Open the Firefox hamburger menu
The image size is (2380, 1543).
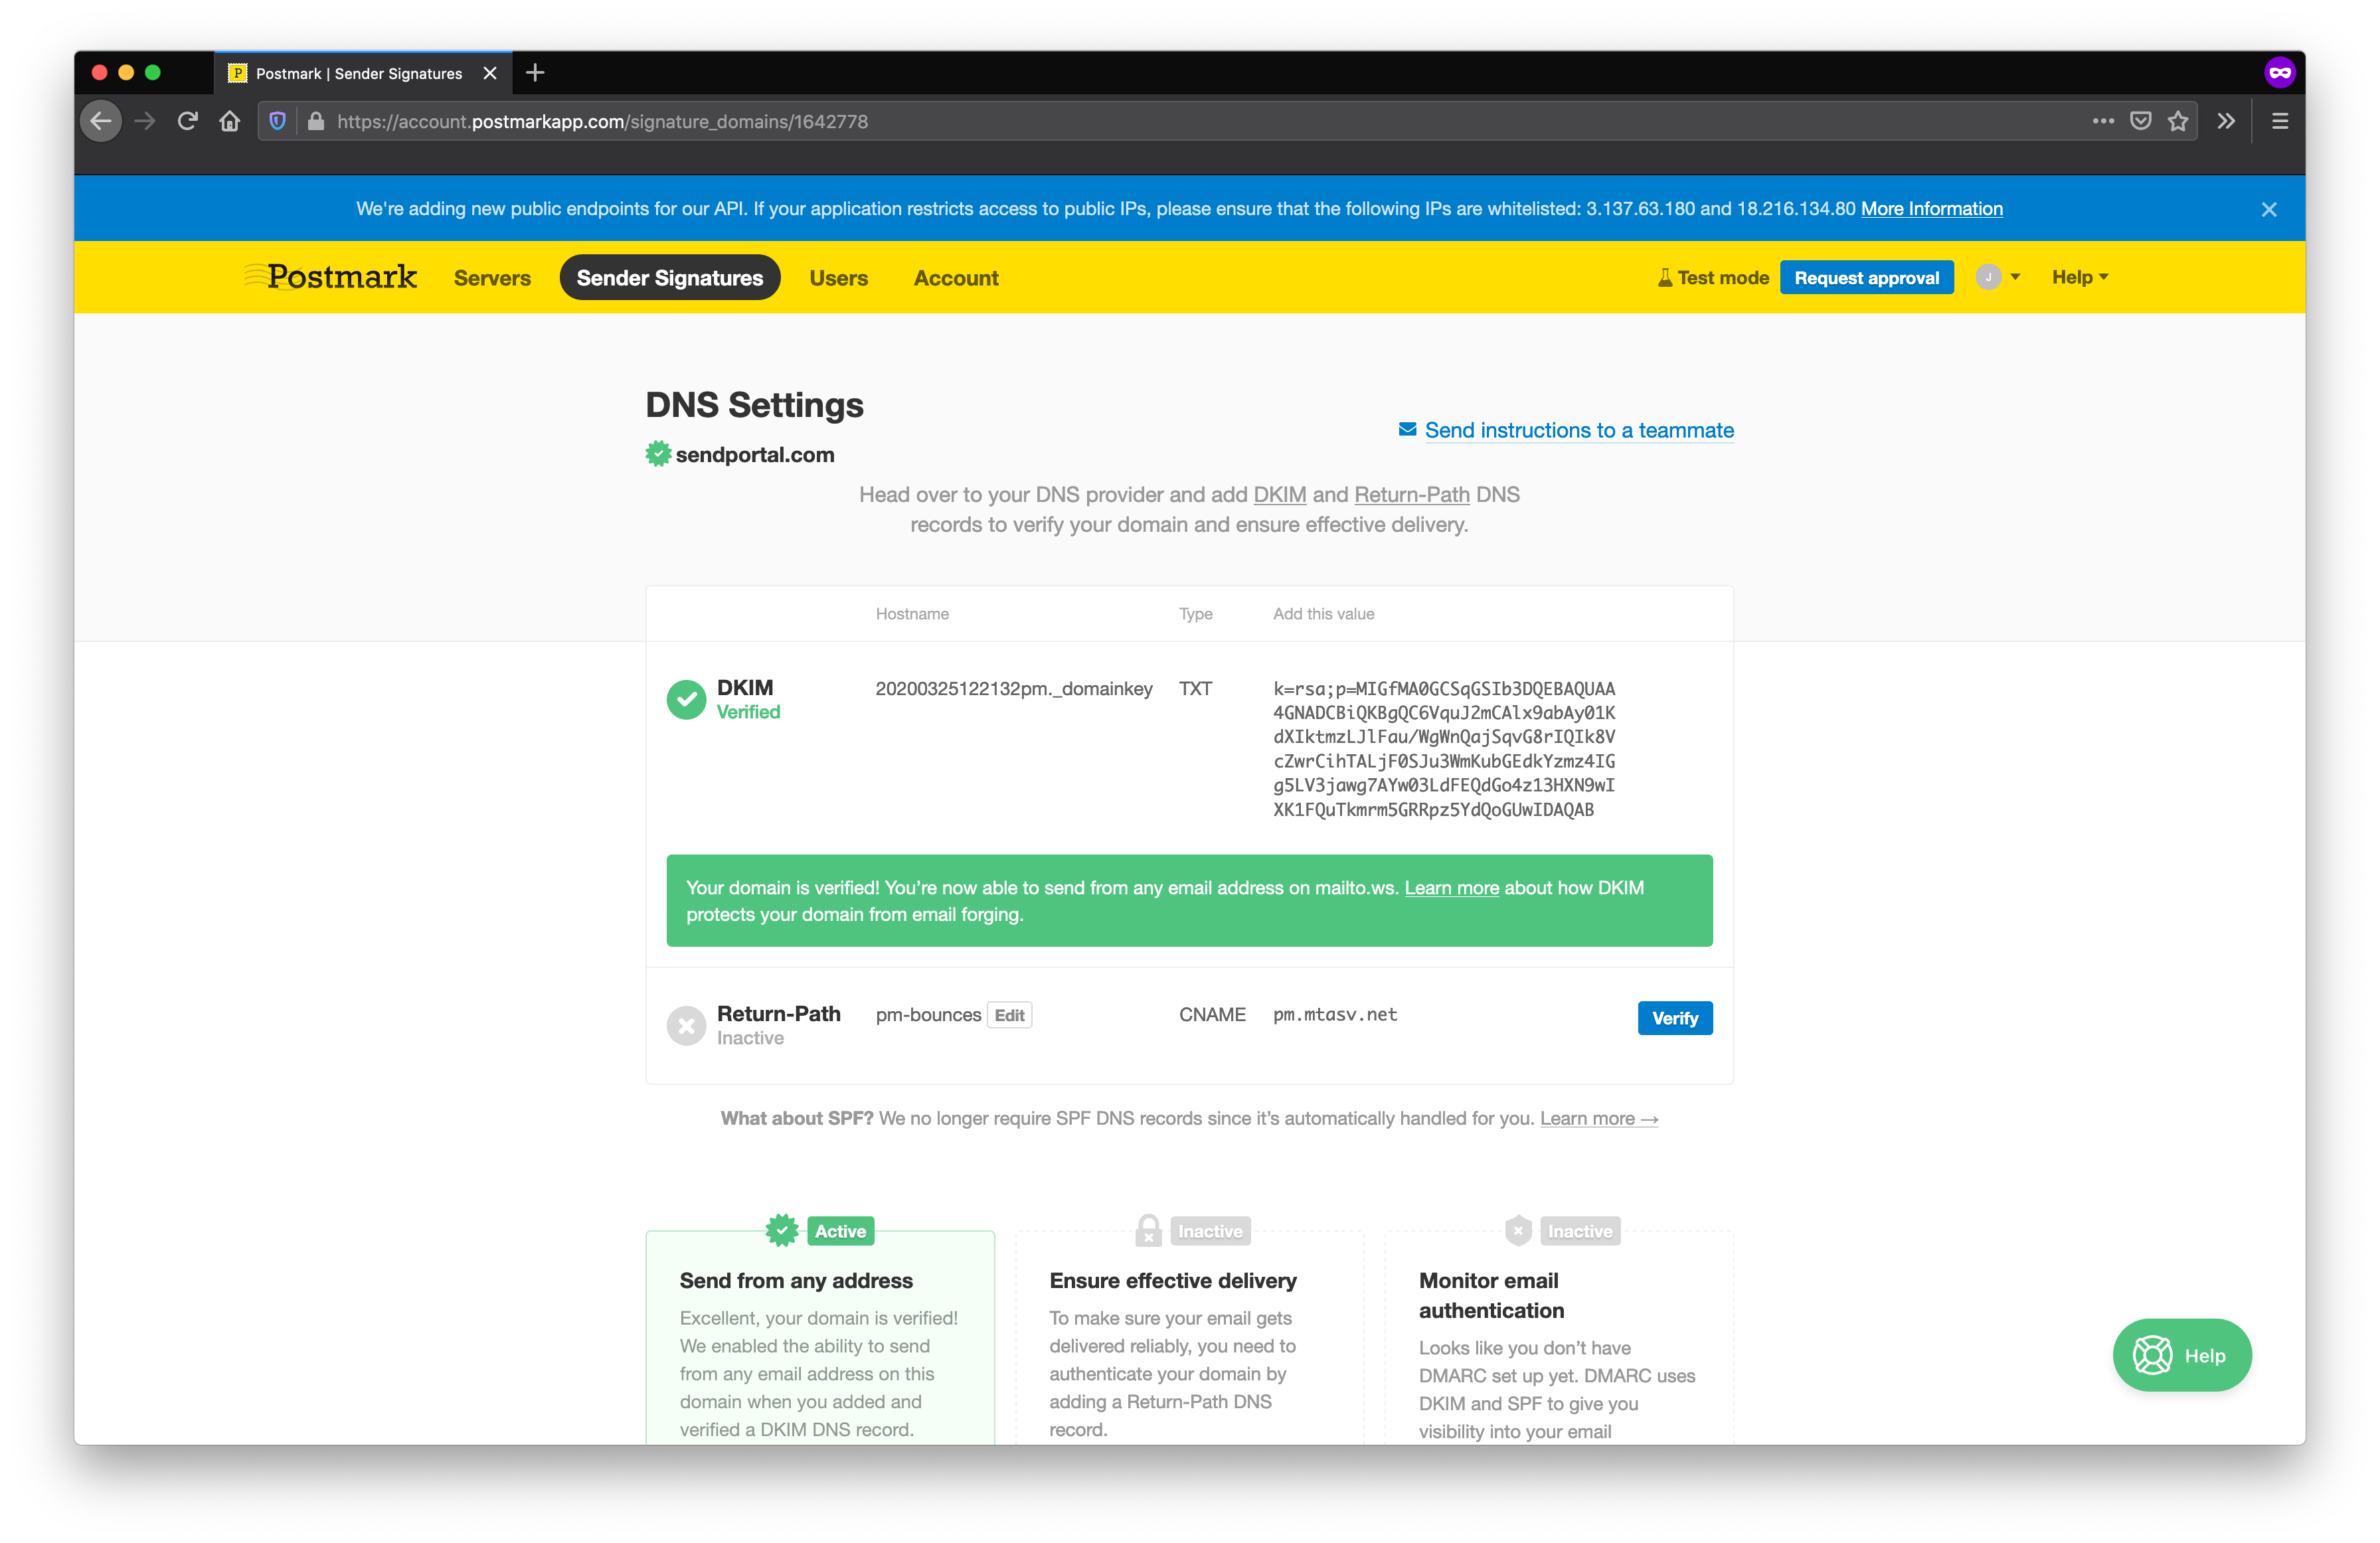tap(2280, 121)
